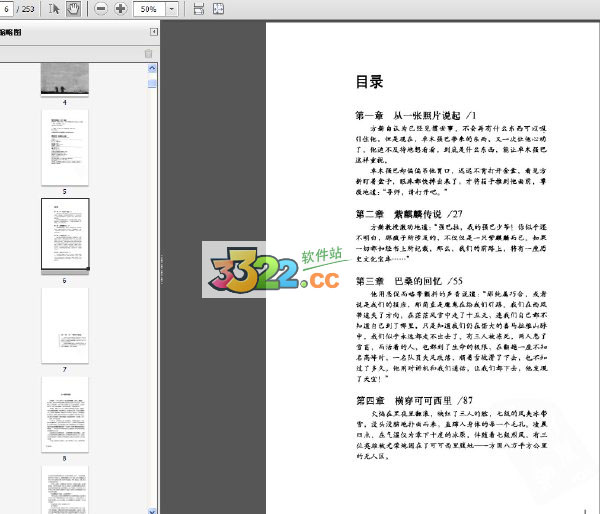Activate the Hand pan tool

73,9
